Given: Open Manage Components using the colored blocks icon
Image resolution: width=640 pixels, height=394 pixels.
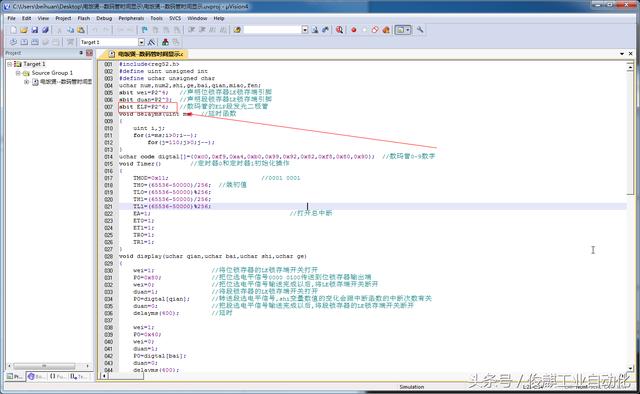Looking at the screenshot, I should click(165, 42).
